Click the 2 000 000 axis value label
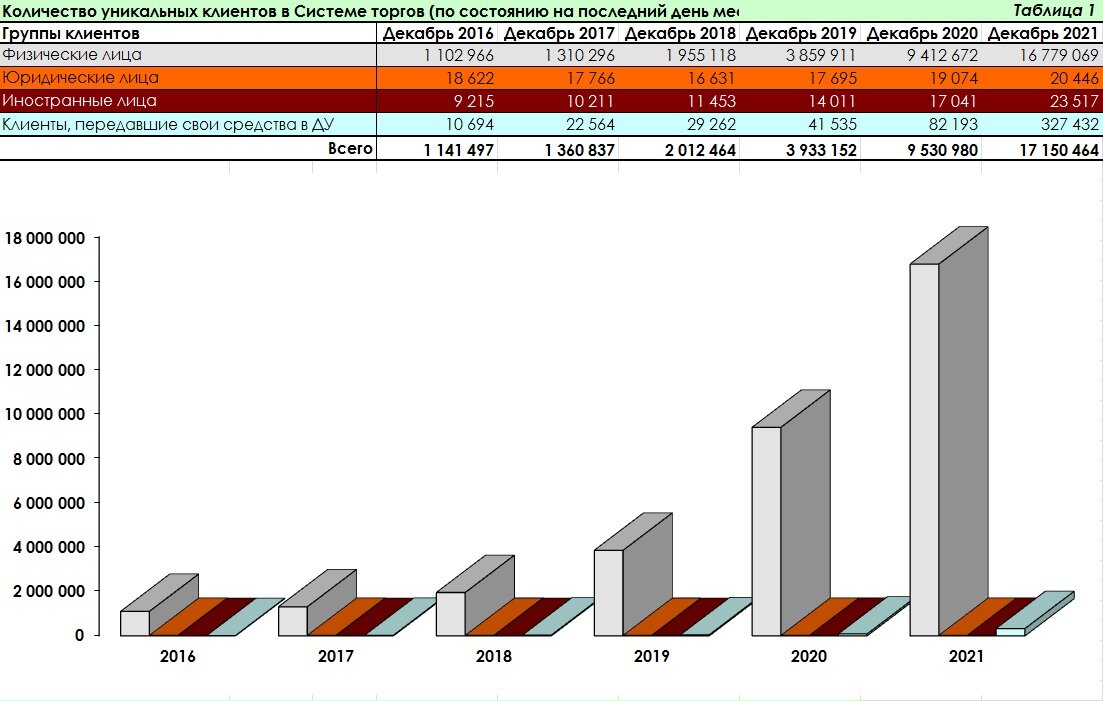The width and height of the screenshot is (1103, 701). 49,591
